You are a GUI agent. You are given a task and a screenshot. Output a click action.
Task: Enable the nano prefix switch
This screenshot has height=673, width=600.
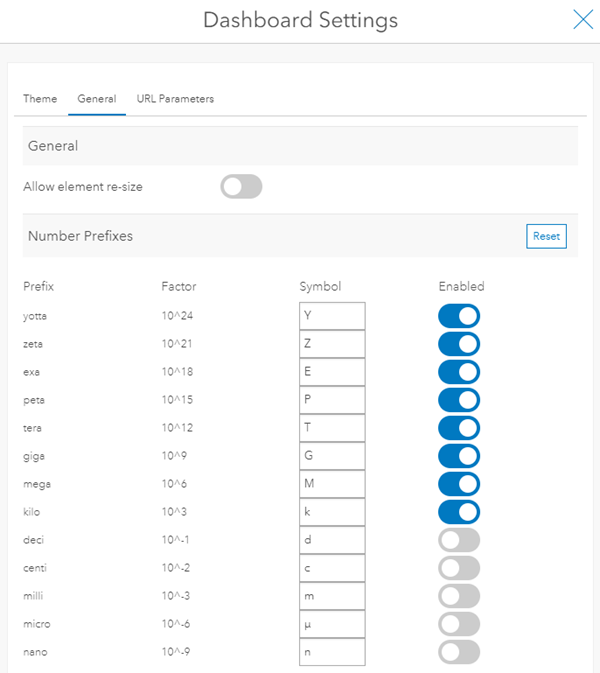pyautogui.click(x=459, y=652)
